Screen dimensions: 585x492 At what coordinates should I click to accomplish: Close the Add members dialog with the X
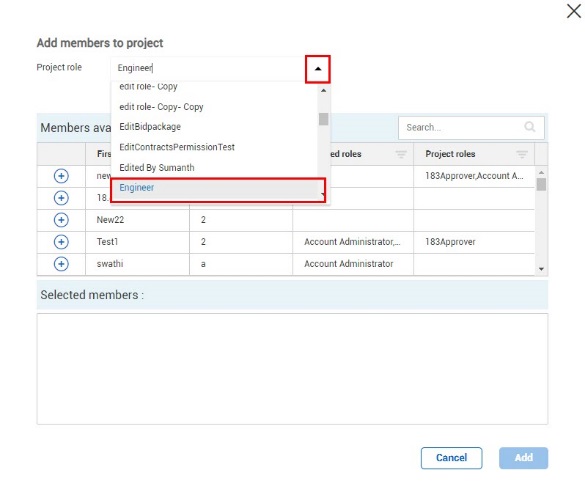click(x=574, y=11)
